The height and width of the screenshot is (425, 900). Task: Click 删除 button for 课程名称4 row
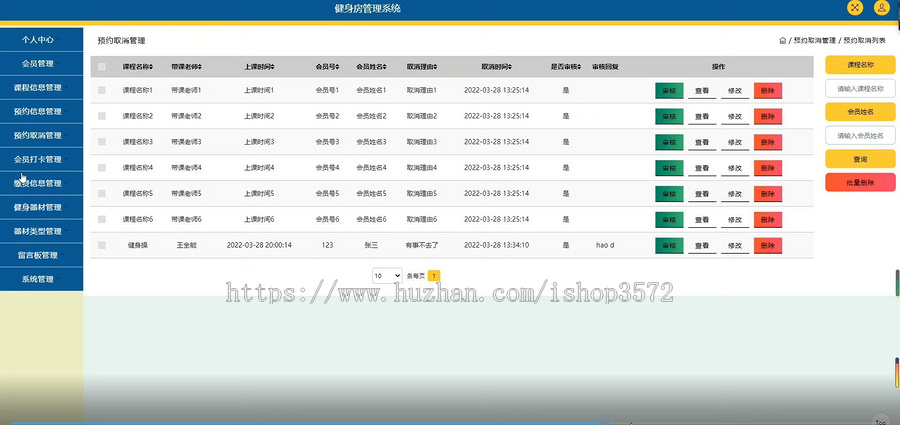(x=768, y=168)
